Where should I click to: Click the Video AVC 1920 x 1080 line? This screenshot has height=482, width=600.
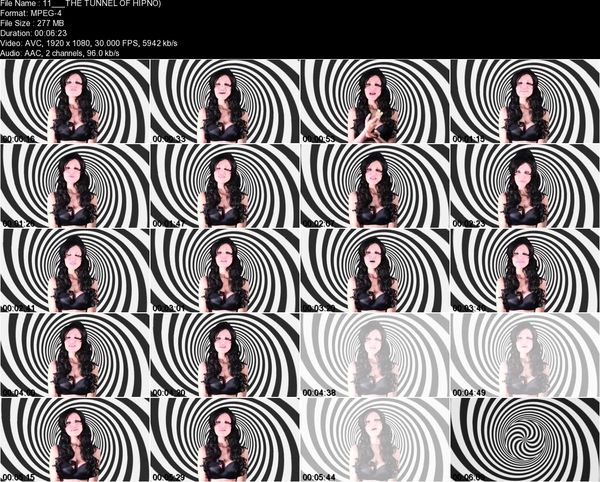[x=88, y=43]
